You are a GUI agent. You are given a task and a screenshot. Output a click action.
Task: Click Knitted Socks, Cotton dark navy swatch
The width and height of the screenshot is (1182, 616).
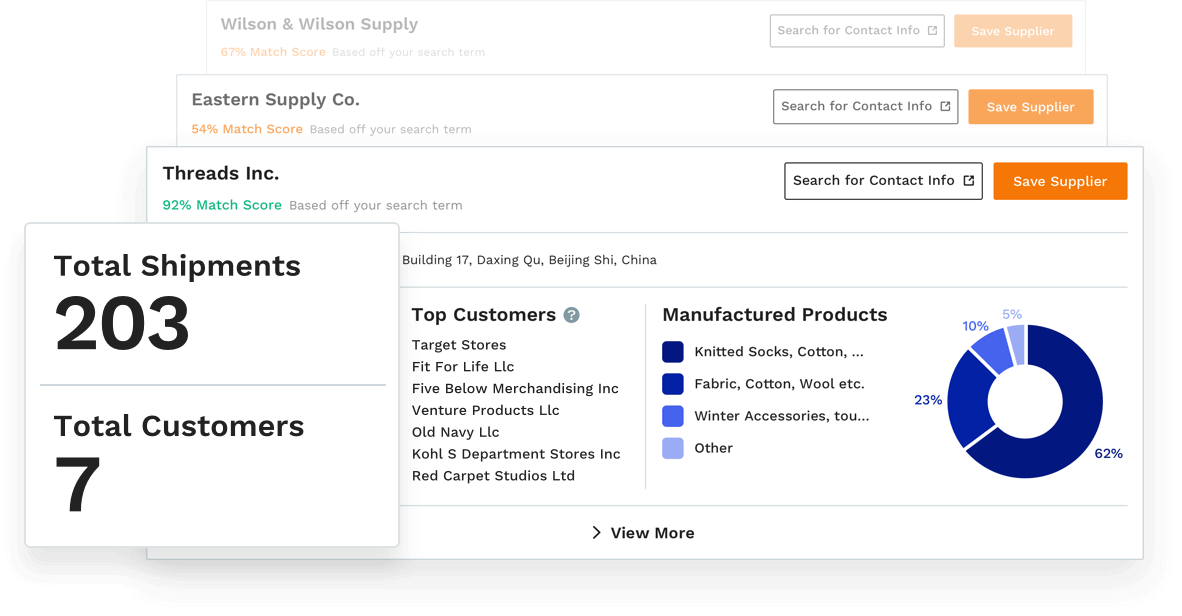[x=672, y=352]
